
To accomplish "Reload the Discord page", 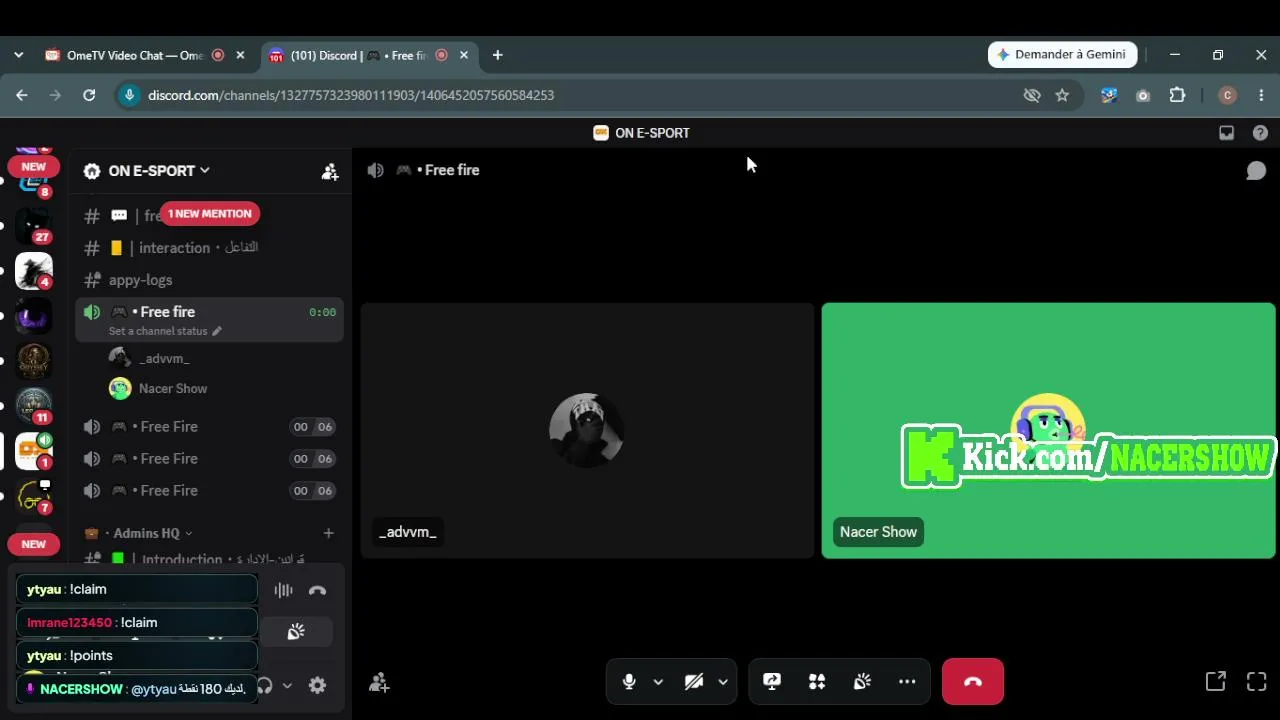I will [x=89, y=95].
